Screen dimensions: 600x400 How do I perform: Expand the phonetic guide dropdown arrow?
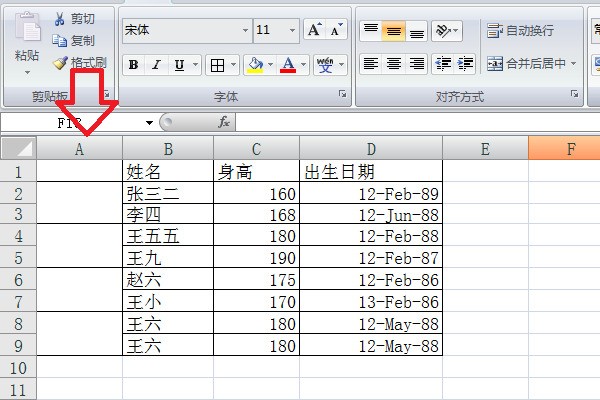coord(341,65)
